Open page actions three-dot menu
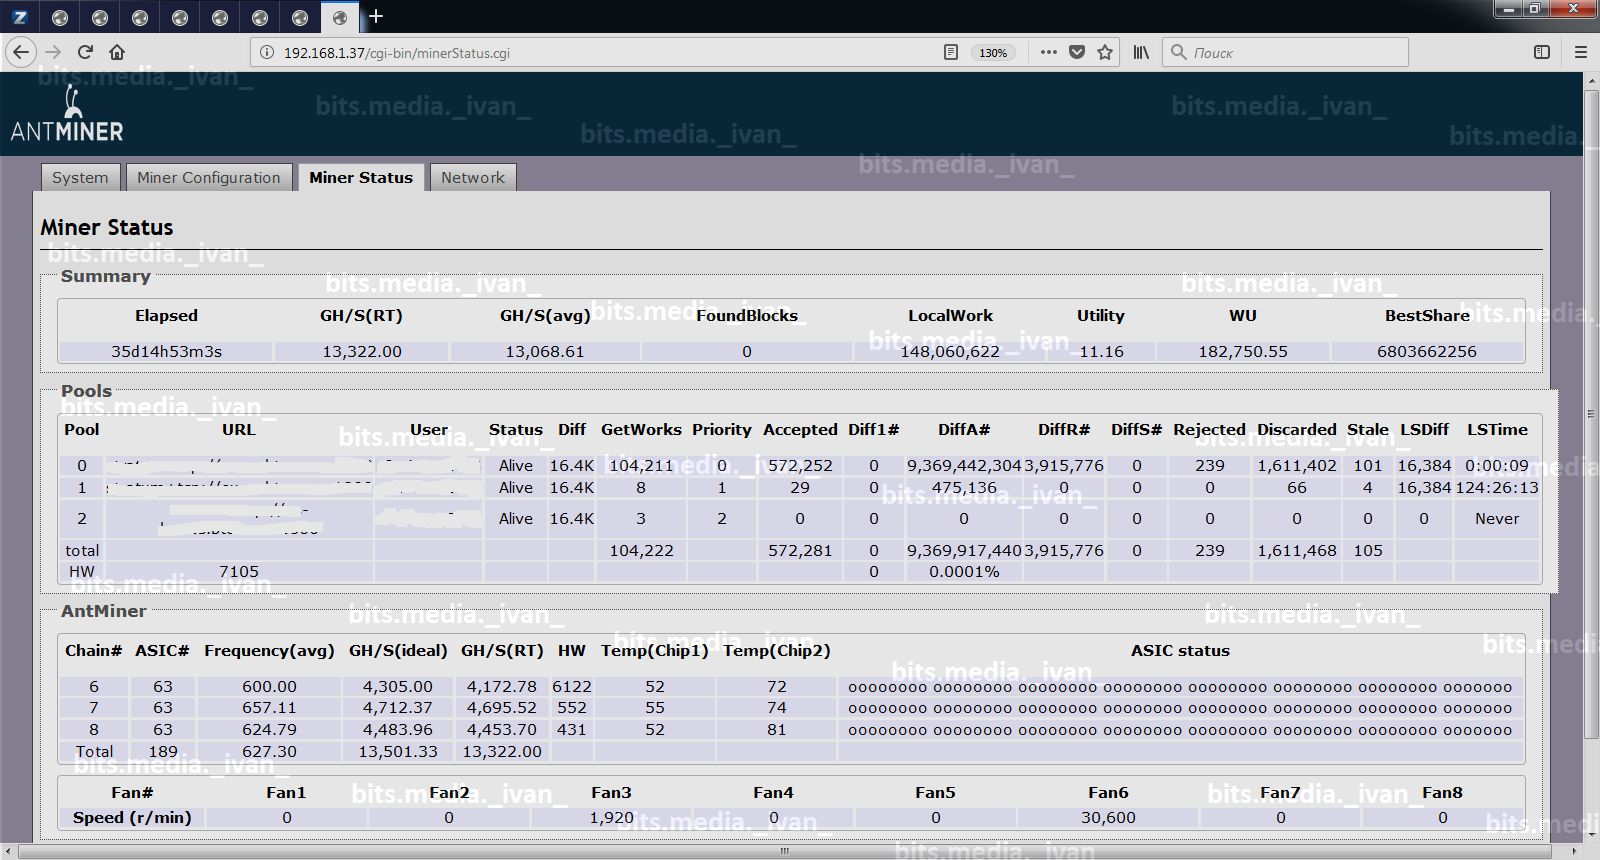 coord(1048,52)
